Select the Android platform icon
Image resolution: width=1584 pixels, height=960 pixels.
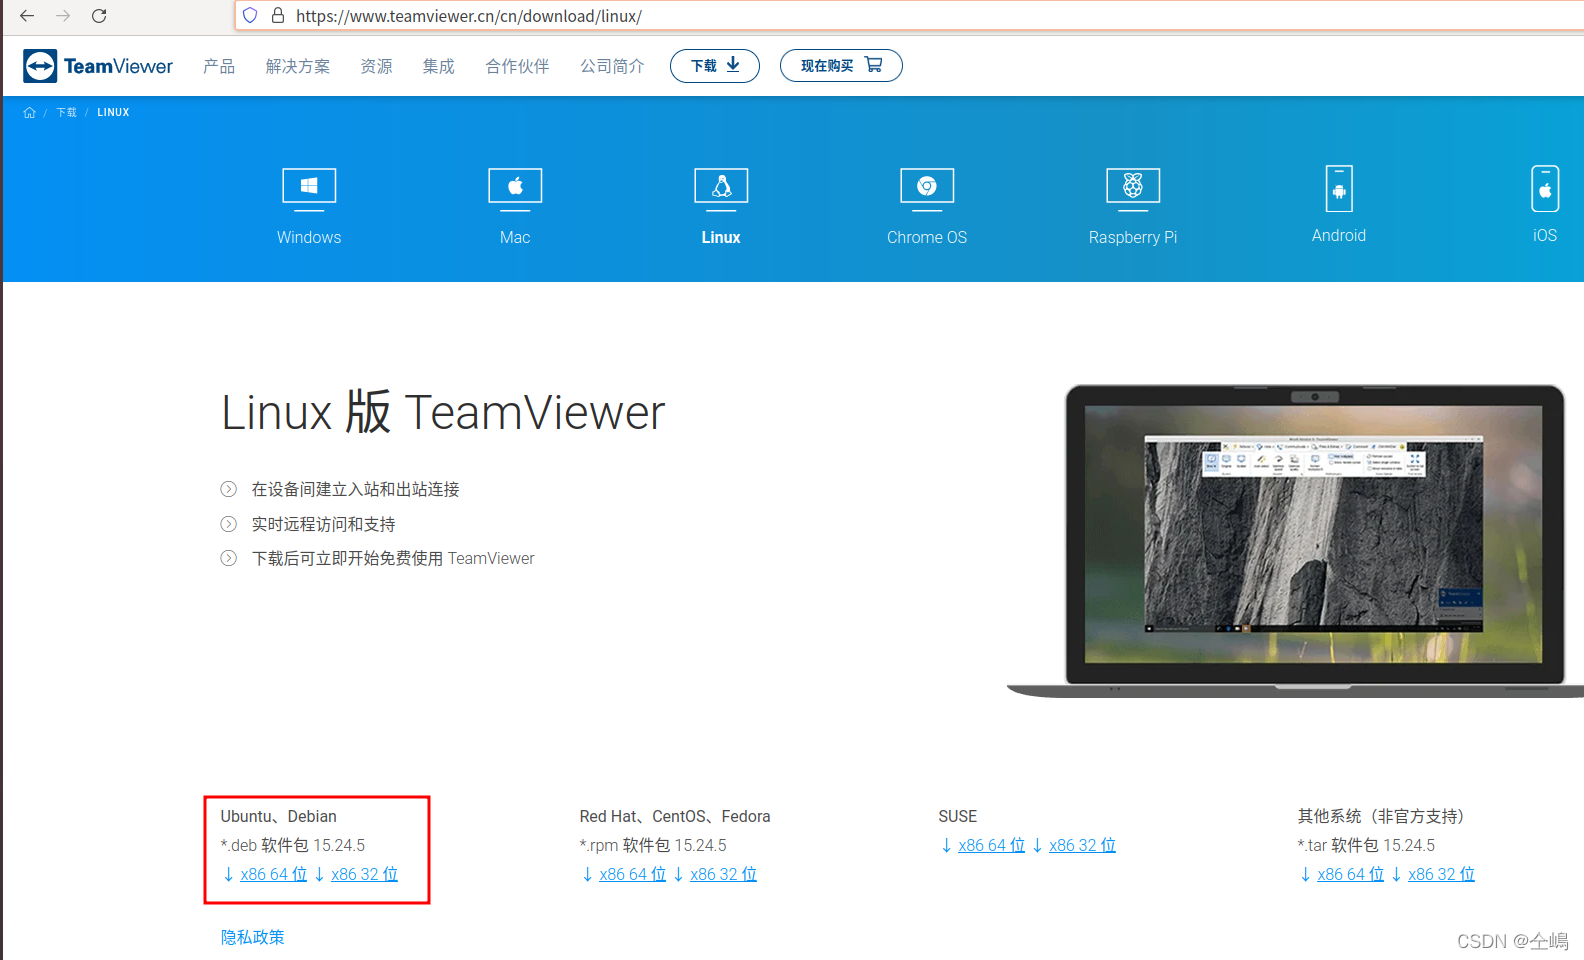(1339, 188)
